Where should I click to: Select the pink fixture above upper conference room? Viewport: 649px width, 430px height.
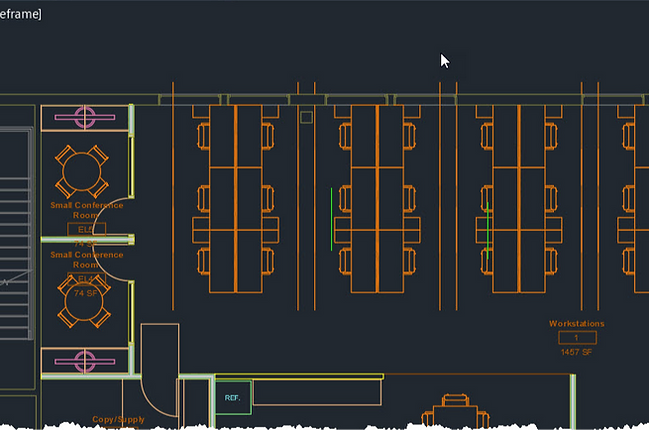click(85, 117)
